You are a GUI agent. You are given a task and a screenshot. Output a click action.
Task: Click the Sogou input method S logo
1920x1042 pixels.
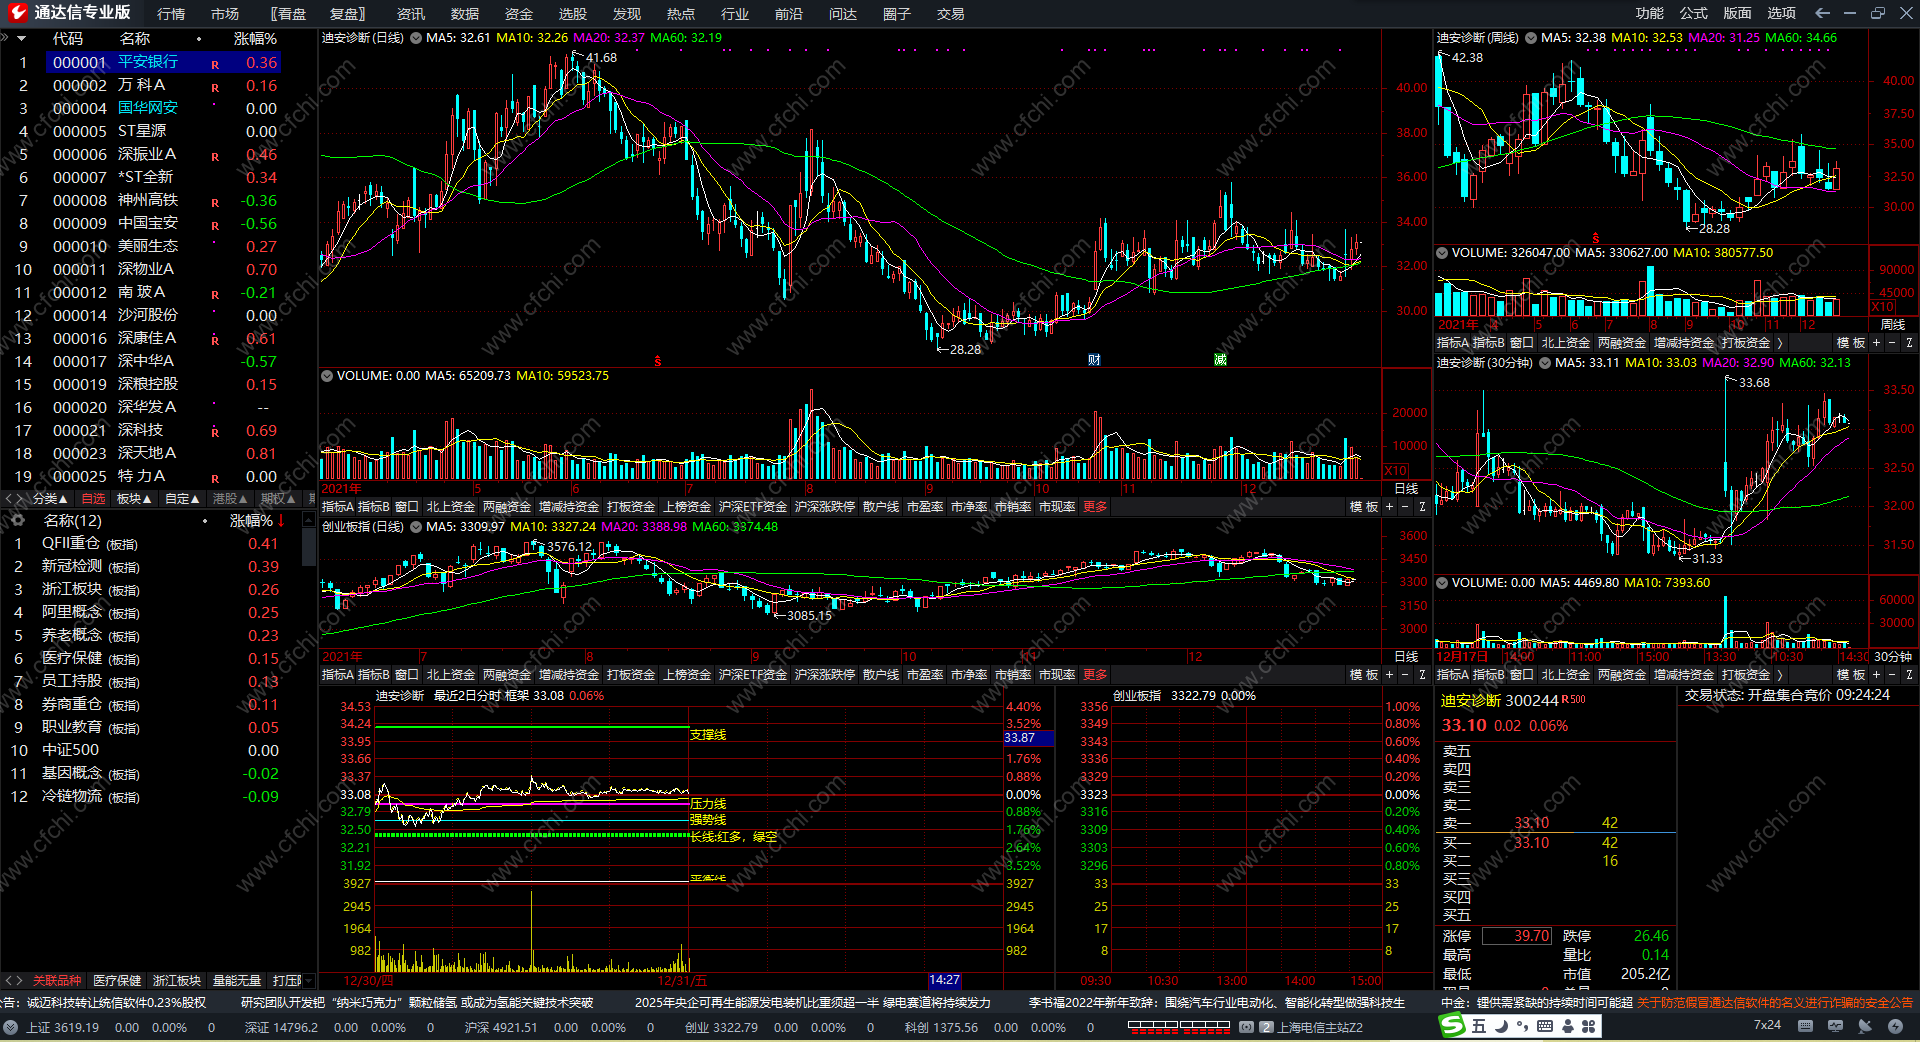(1452, 1026)
